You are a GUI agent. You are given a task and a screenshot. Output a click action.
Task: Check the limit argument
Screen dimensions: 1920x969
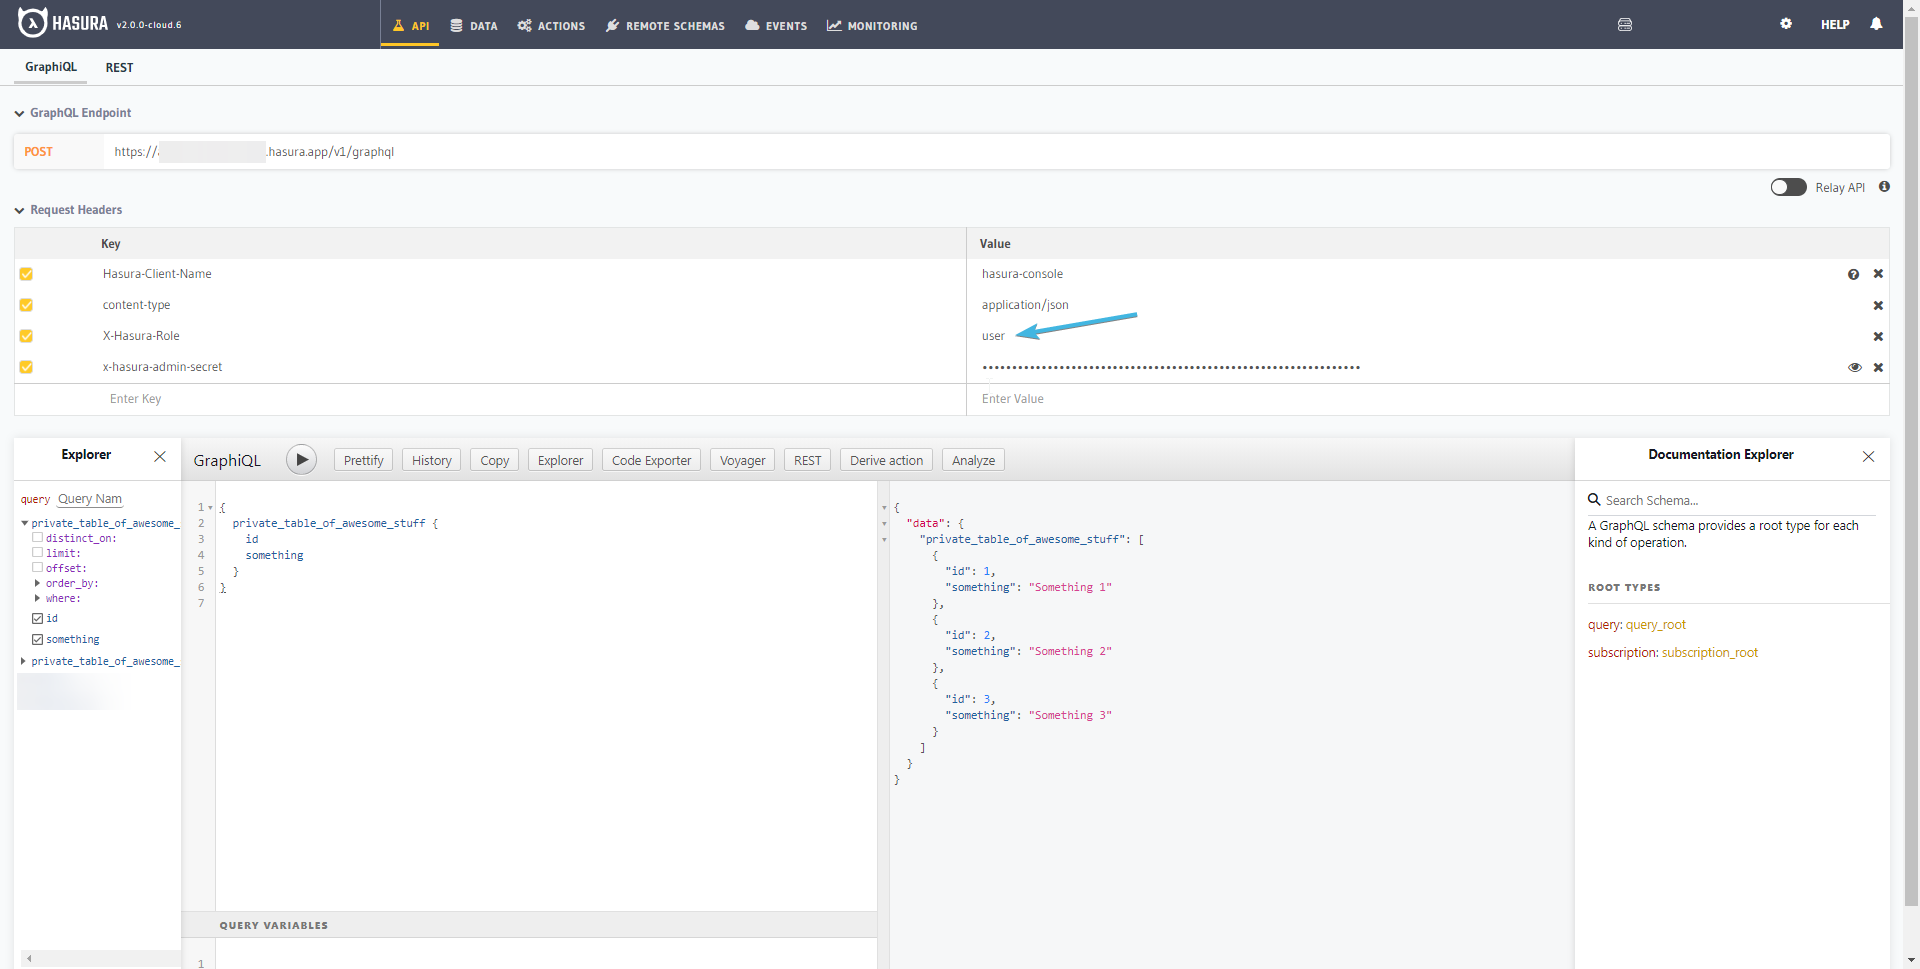click(x=38, y=552)
